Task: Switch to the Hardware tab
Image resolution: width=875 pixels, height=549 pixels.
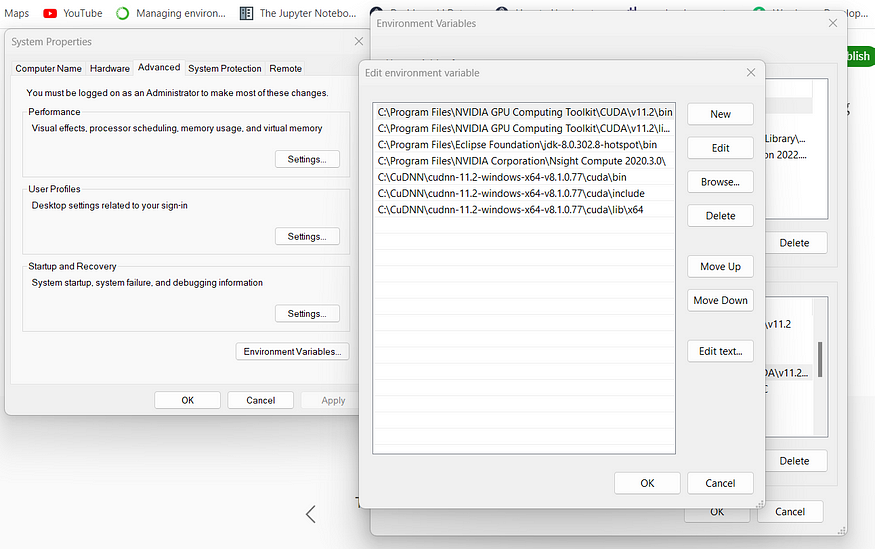Action: pos(109,69)
